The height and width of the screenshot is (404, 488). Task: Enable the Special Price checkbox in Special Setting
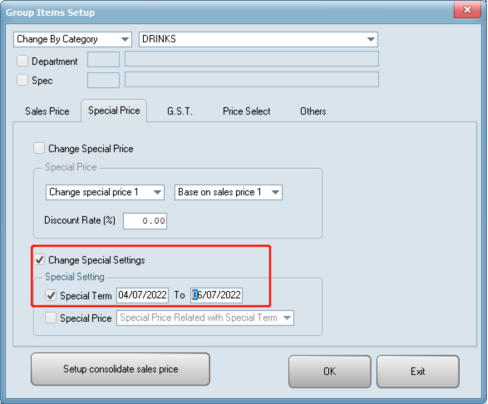coord(51,318)
